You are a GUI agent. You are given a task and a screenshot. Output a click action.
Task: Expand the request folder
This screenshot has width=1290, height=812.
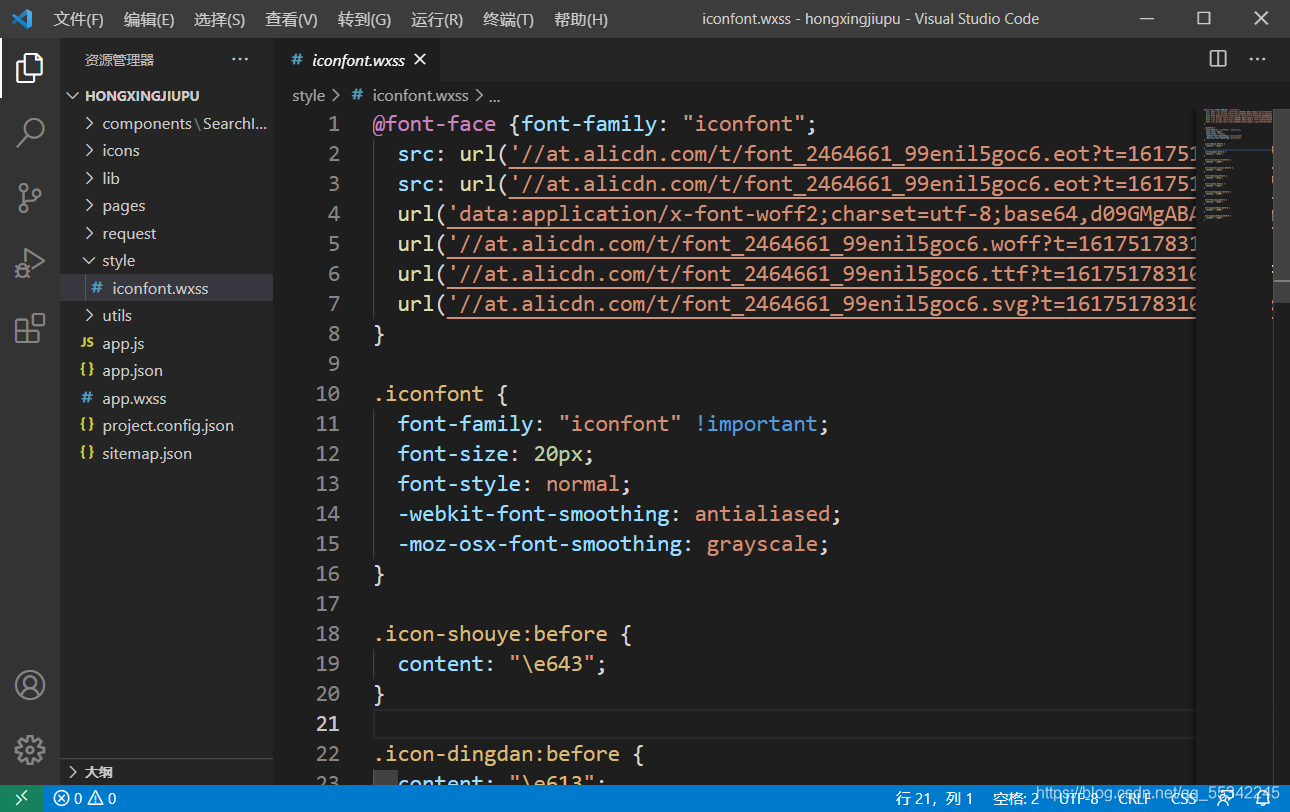pos(166,234)
